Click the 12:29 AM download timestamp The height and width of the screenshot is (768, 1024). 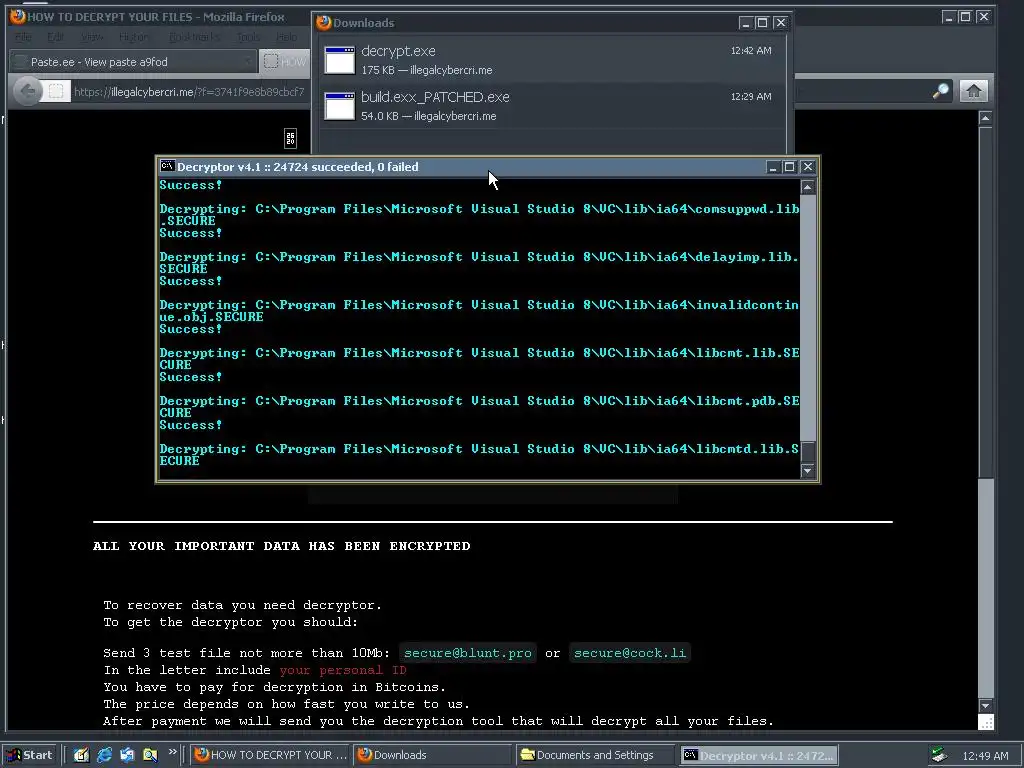point(750,96)
